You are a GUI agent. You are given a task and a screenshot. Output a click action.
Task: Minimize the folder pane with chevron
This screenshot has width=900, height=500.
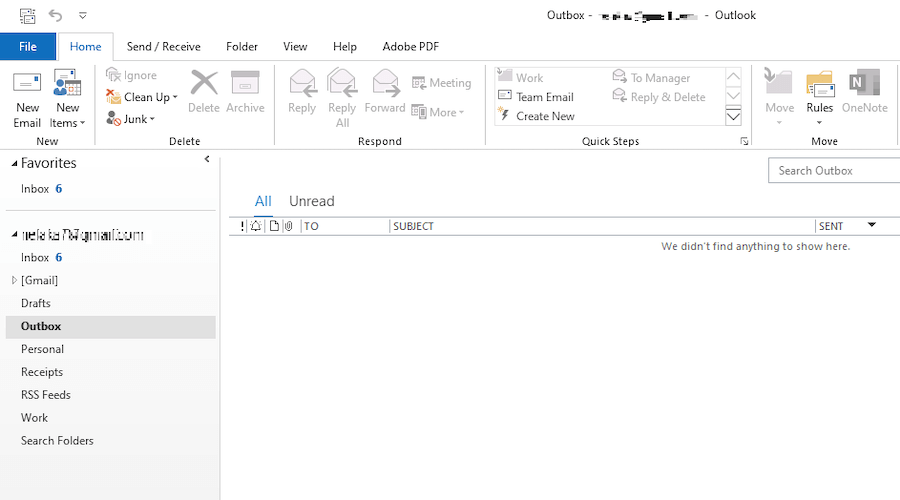[x=207, y=159]
